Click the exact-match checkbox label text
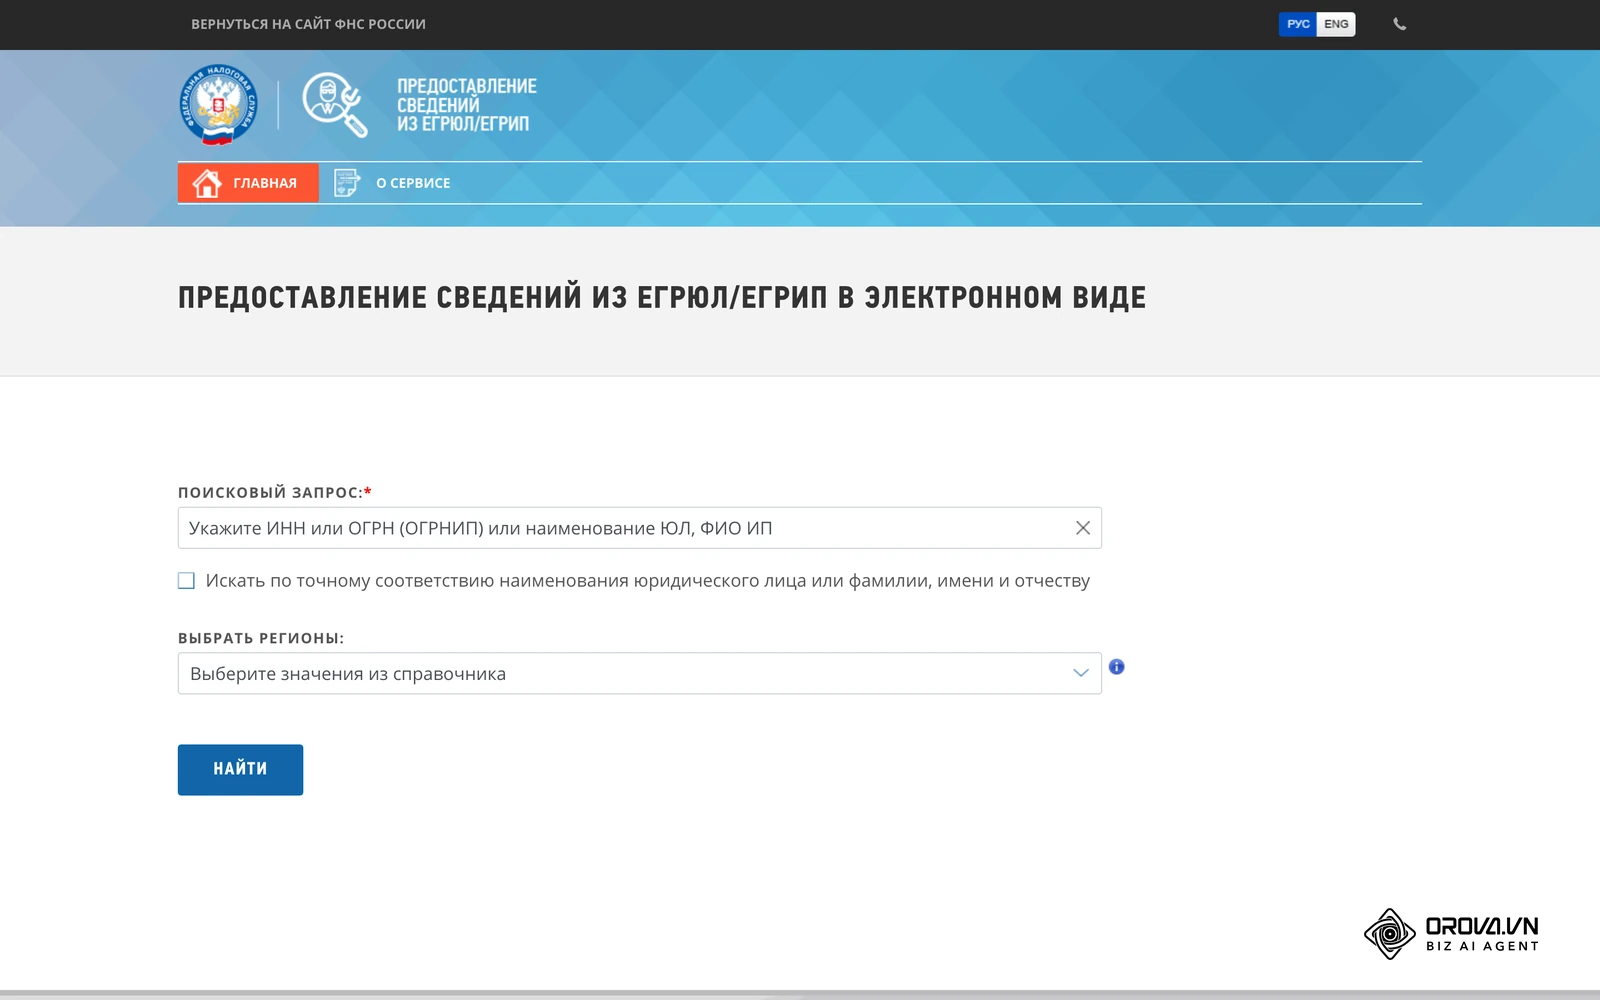This screenshot has width=1600, height=1000. (x=648, y=581)
